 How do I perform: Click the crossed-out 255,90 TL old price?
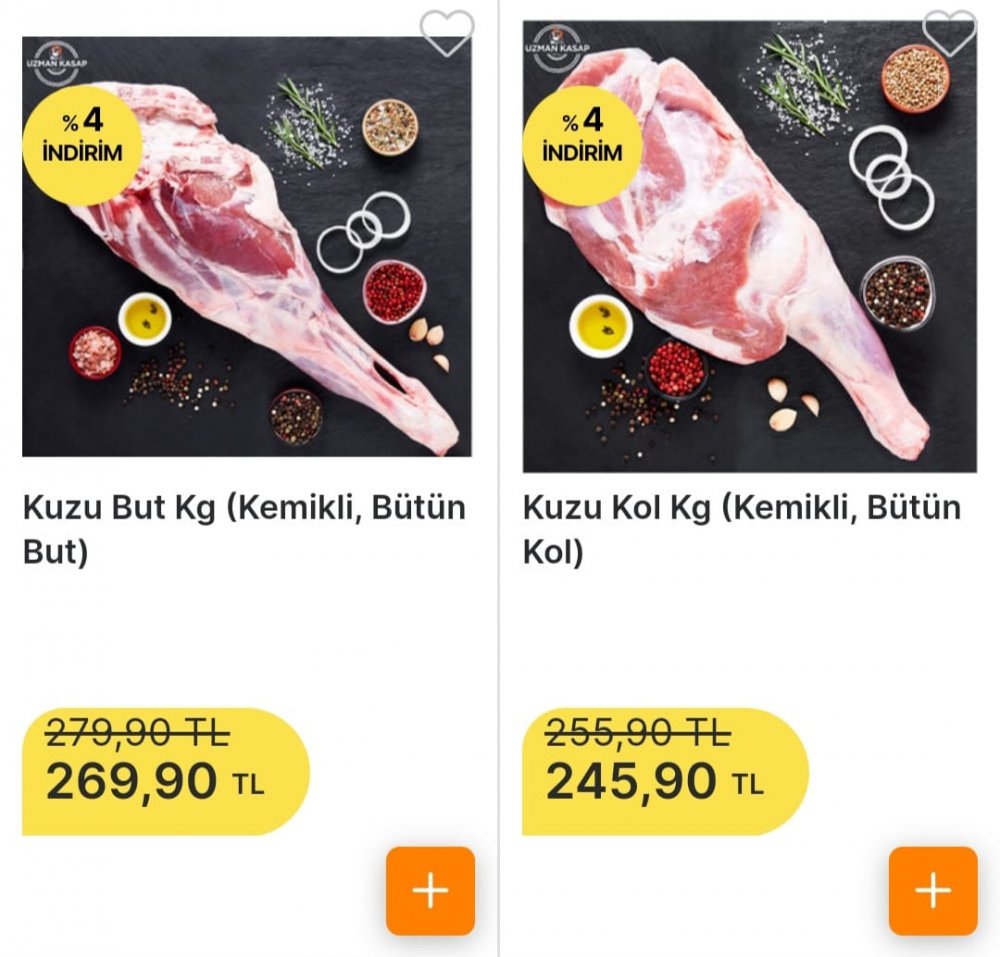638,732
